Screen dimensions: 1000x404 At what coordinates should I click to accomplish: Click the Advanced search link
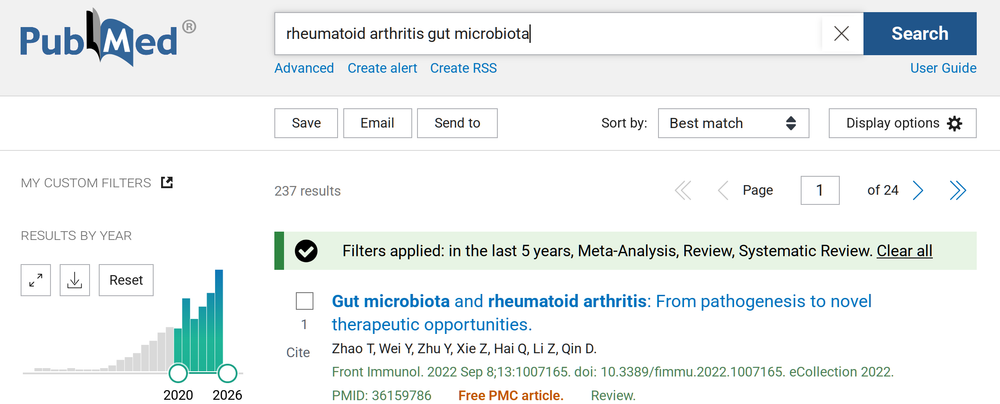(304, 68)
